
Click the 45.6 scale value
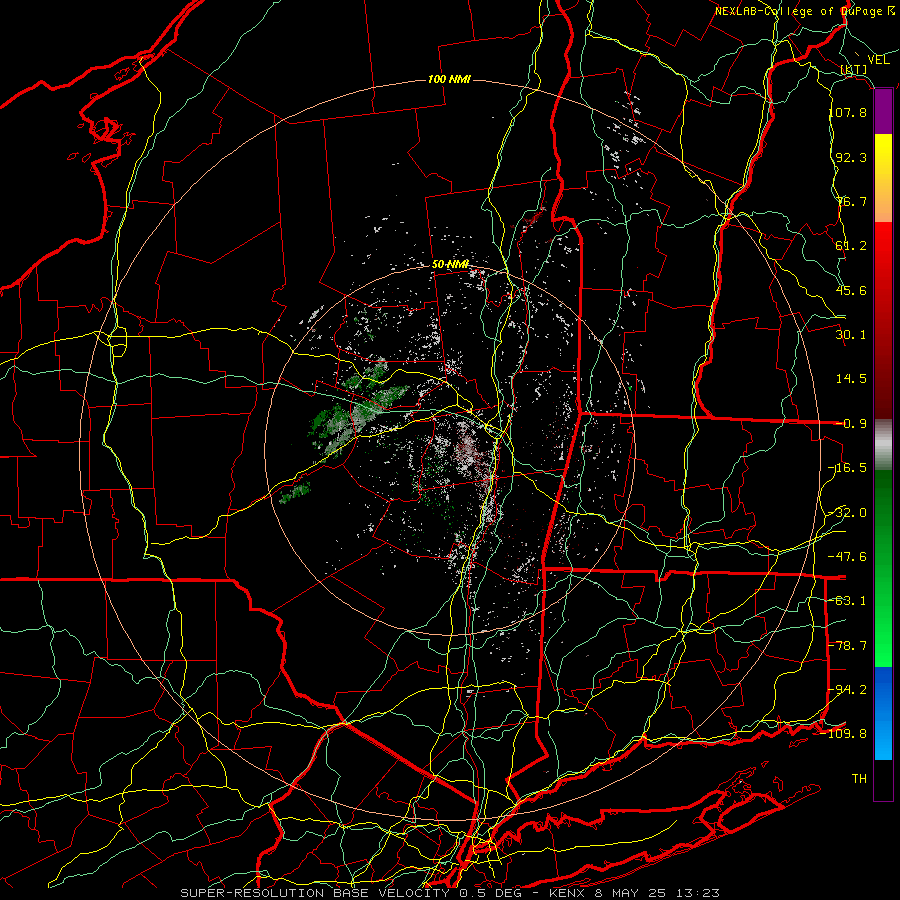[x=851, y=290]
